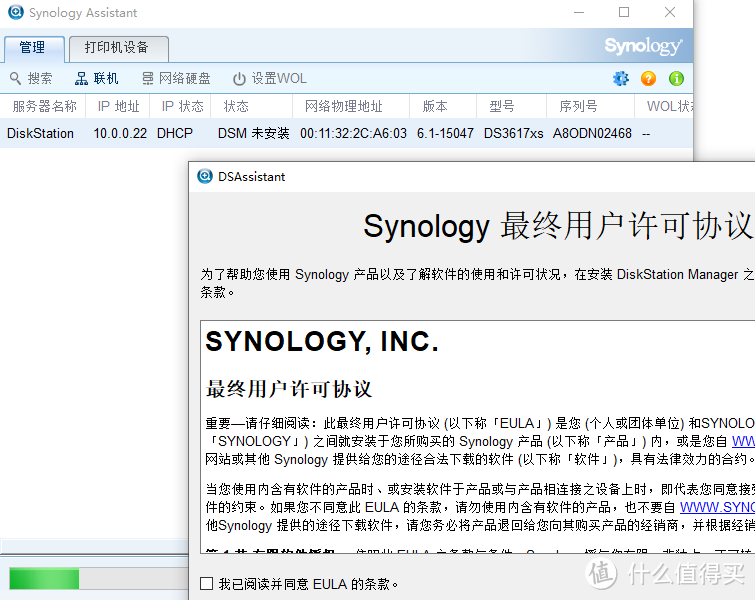Click the 设置WOL power icon
Image resolution: width=755 pixels, height=600 pixels.
(239, 79)
